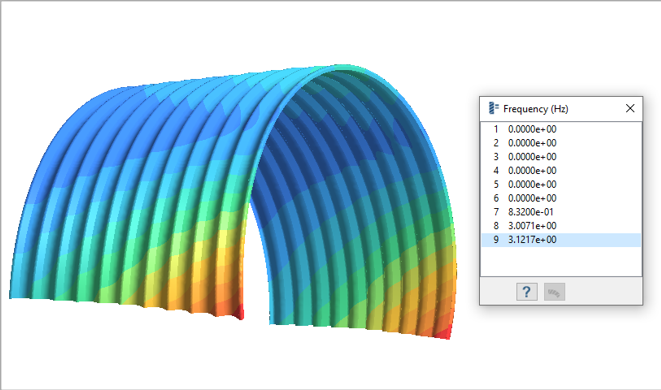Select mode 7 at 8.3200e-01 Hz
The image size is (661, 390).
coord(561,212)
